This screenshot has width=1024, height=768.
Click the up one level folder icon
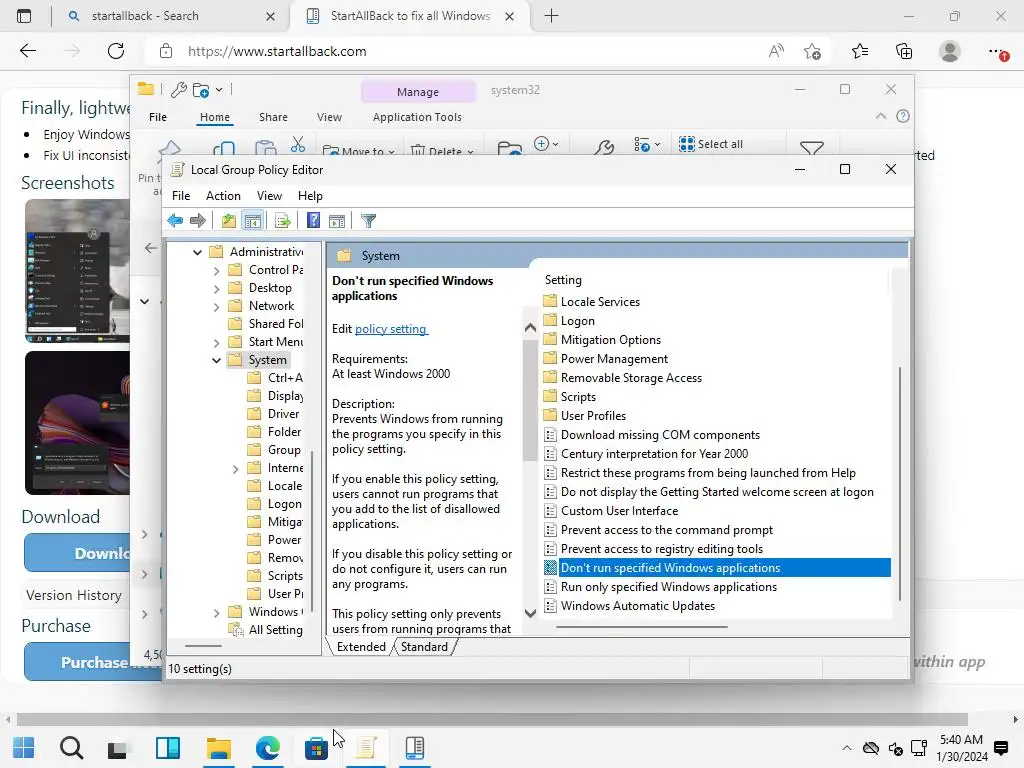(x=229, y=221)
